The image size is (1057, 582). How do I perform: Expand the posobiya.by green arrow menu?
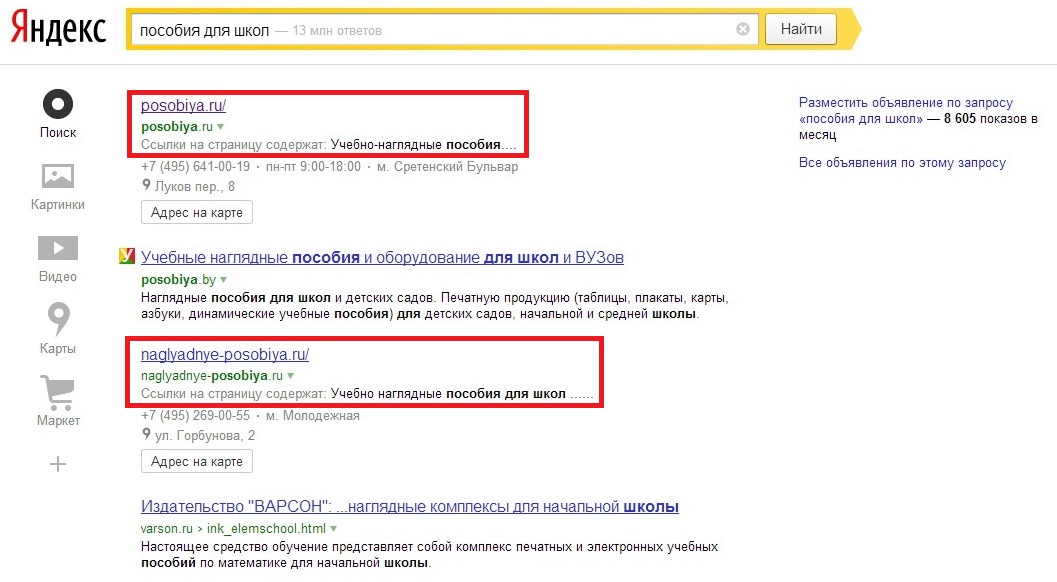[x=224, y=279]
